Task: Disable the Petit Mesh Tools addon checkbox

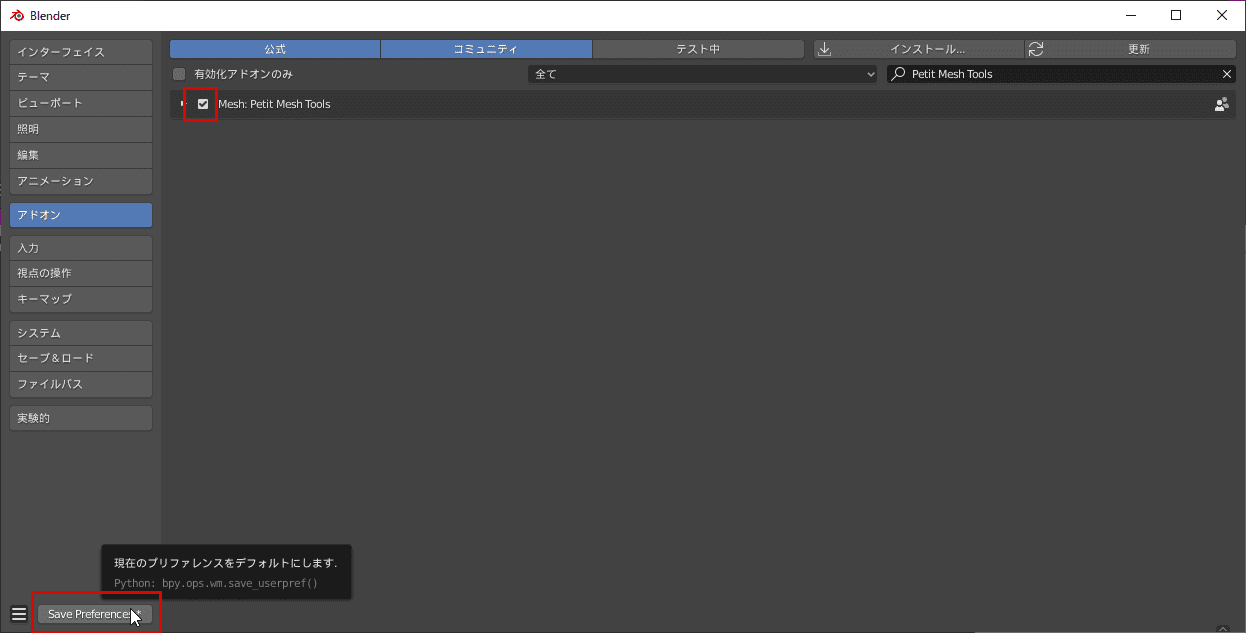Action: point(203,104)
